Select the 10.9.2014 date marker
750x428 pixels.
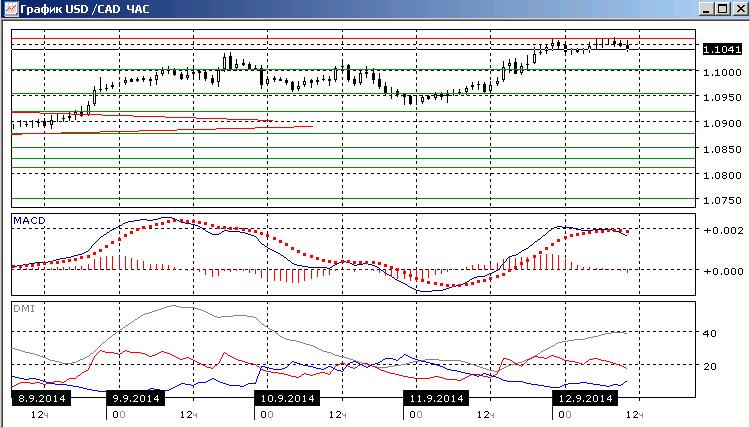[287, 398]
